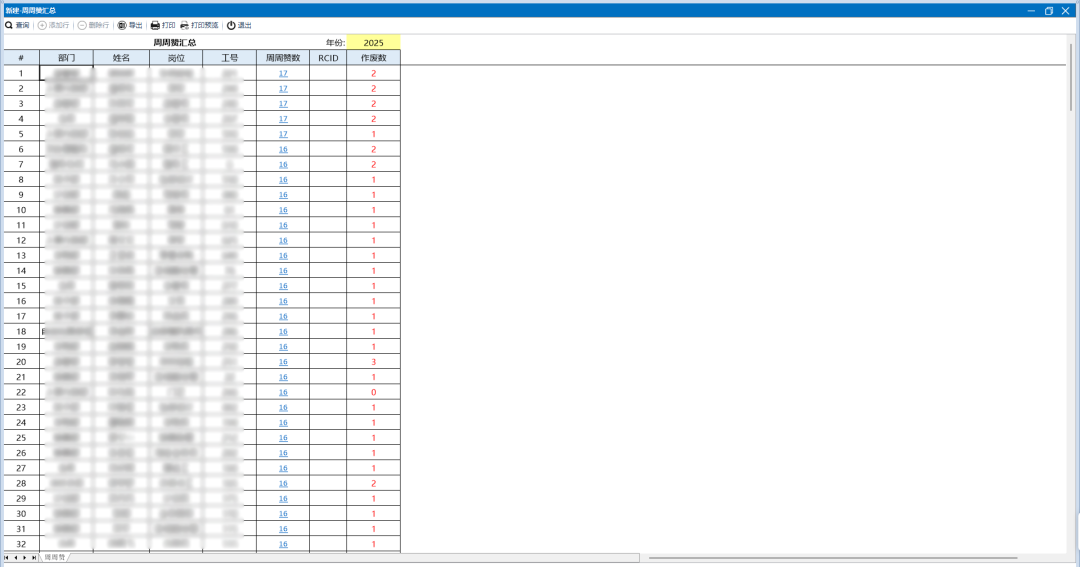Select row number 30 header
Image resolution: width=1080 pixels, height=567 pixels.
coord(21,514)
